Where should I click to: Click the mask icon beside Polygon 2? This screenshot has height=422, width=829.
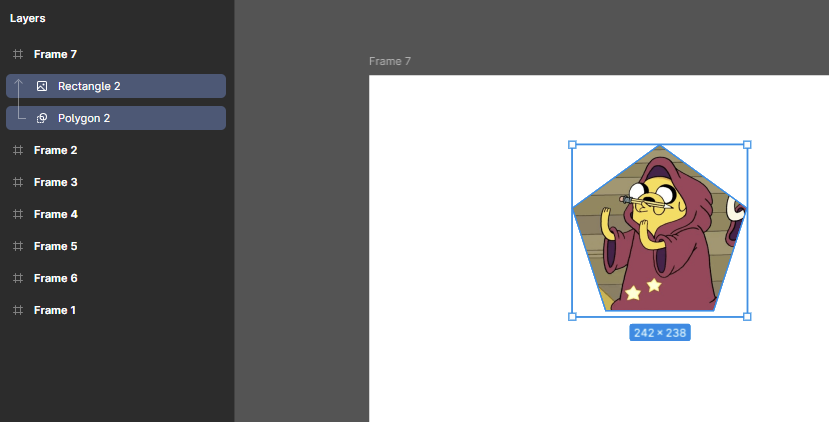pos(42,118)
